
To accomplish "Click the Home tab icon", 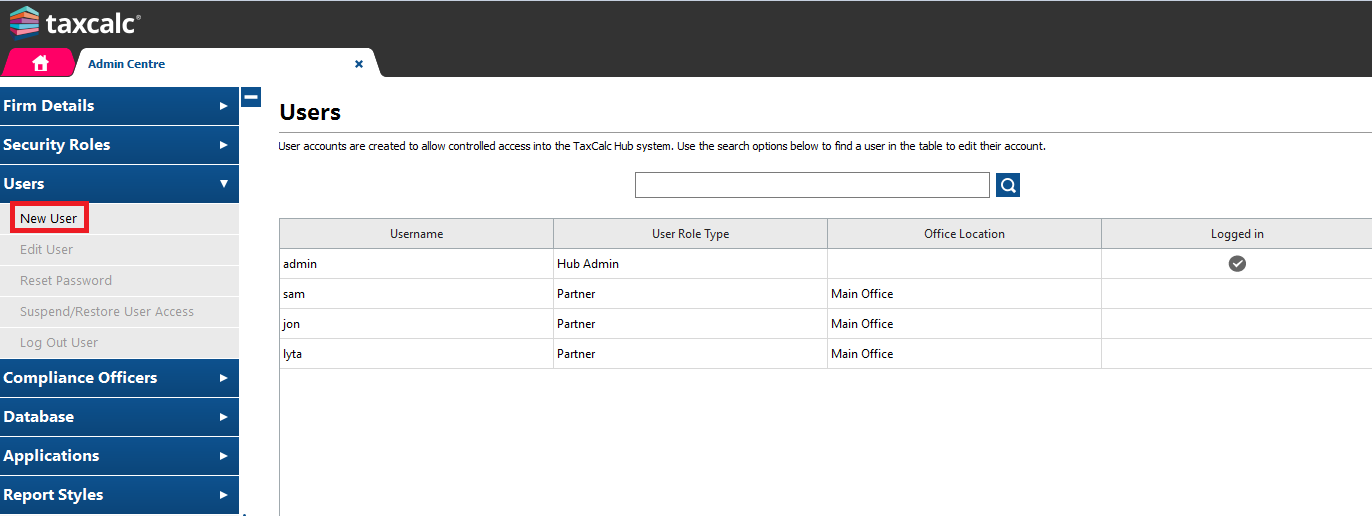I will (40, 63).
